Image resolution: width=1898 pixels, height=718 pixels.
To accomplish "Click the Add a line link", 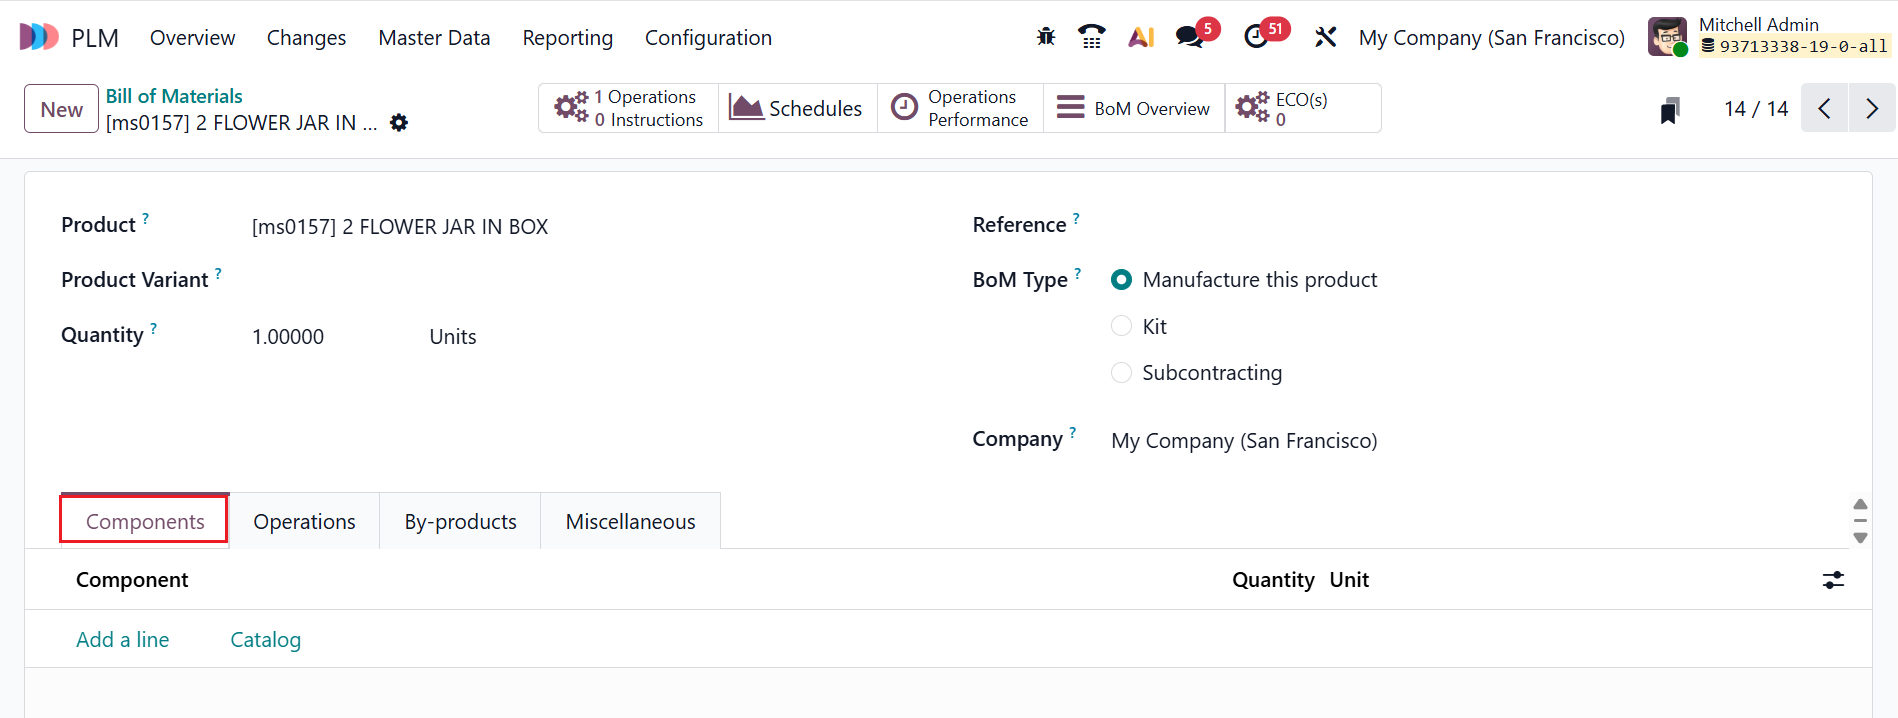I will [x=122, y=640].
